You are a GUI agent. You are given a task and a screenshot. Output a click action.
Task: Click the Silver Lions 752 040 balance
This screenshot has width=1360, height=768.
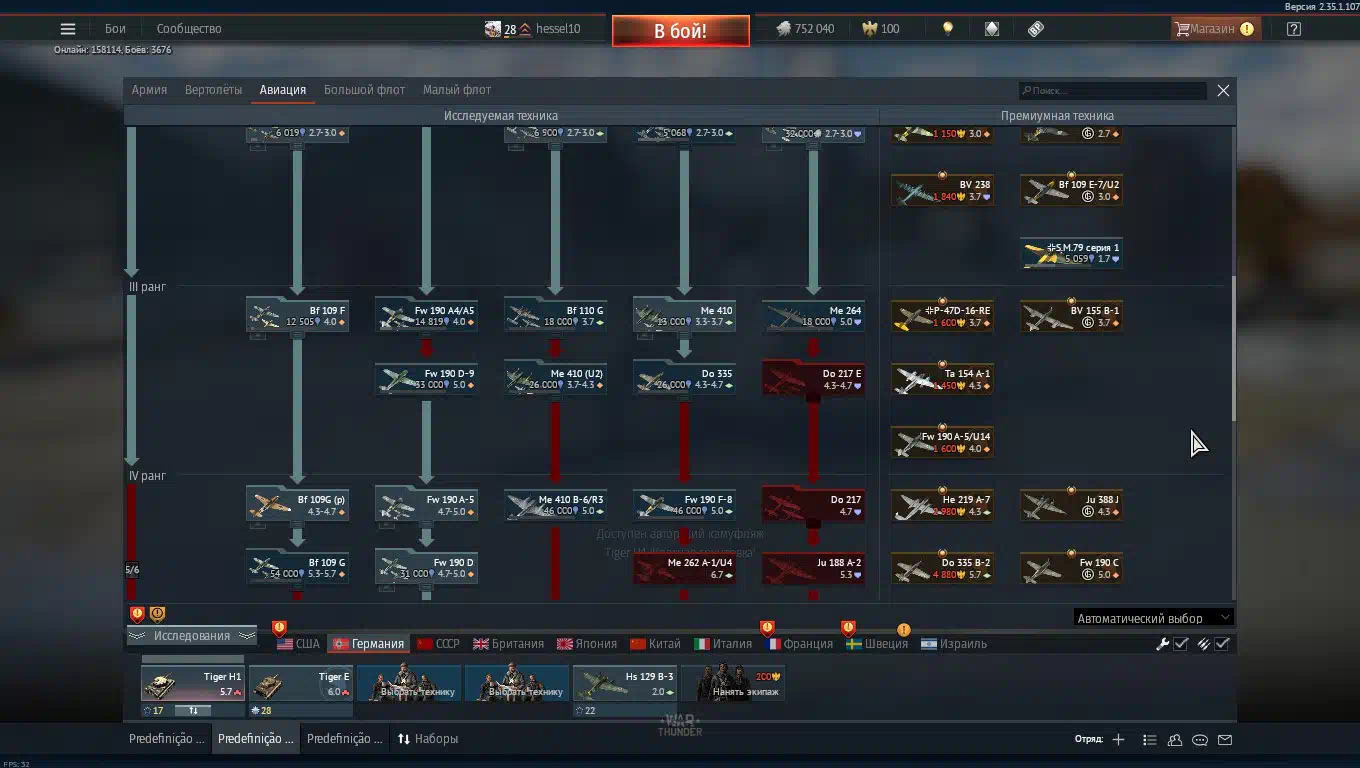coord(805,29)
